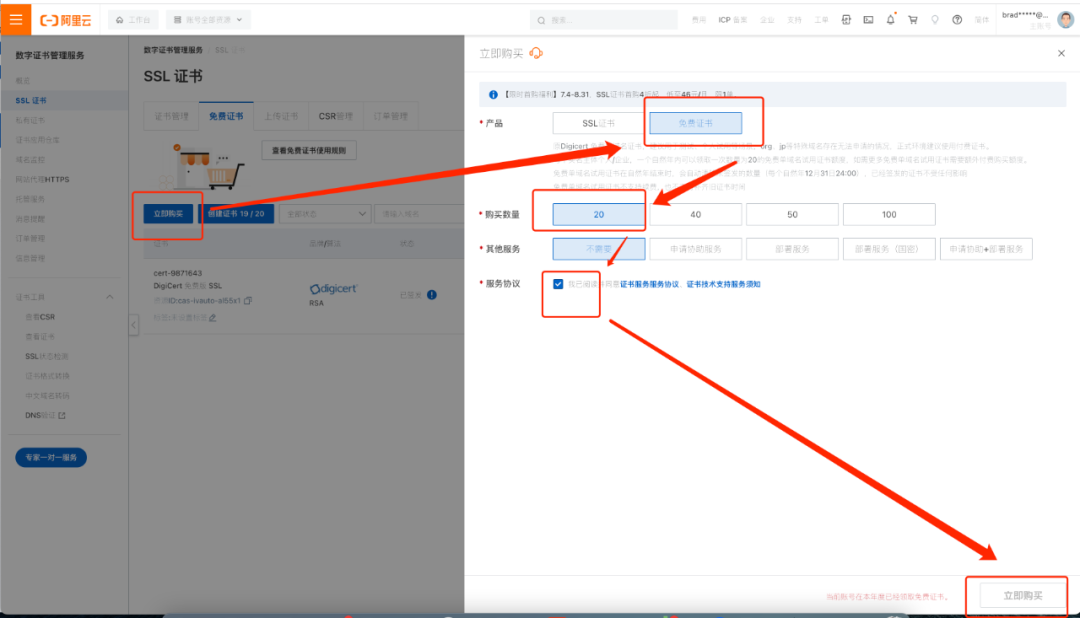Click 数字证书管理服务 breadcrumb
The image size is (1080, 618).
point(173,50)
